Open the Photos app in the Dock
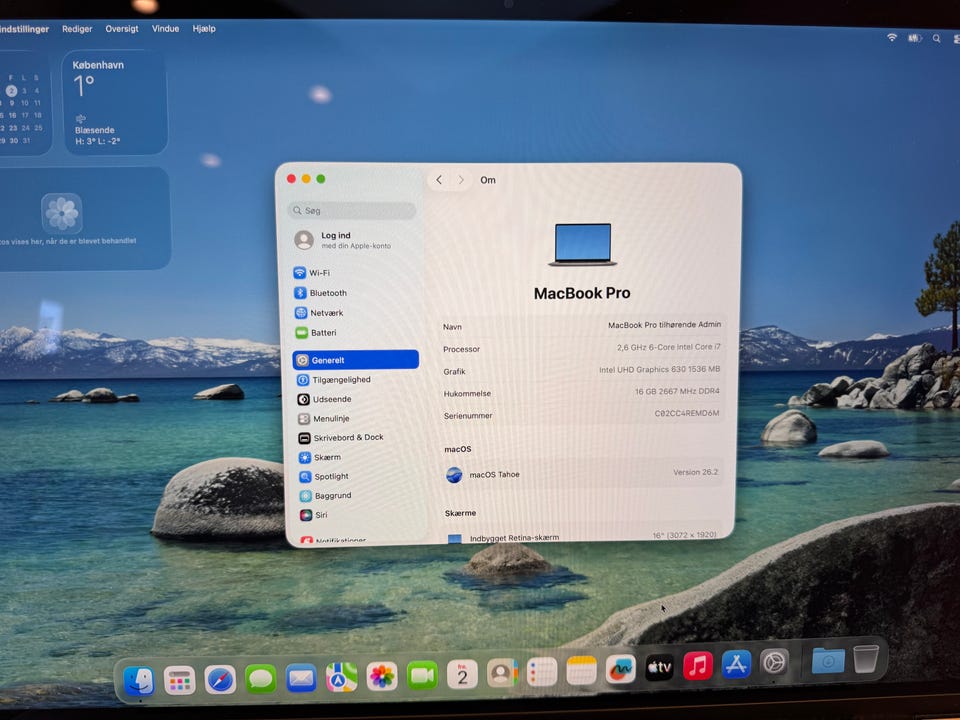 382,677
